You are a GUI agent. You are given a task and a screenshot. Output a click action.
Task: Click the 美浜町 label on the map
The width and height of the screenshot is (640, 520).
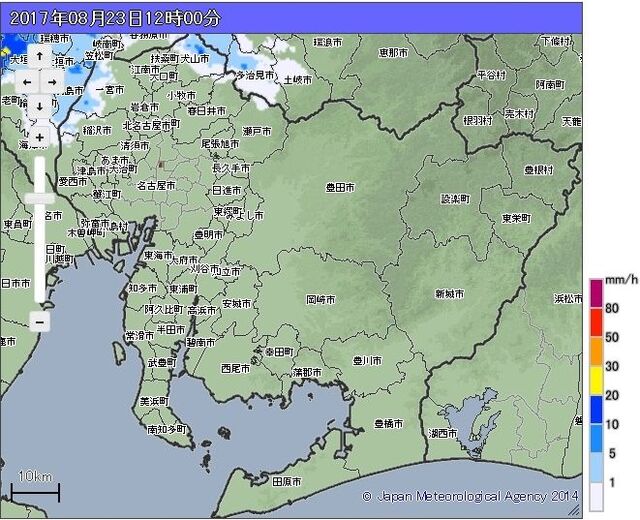click(x=154, y=401)
